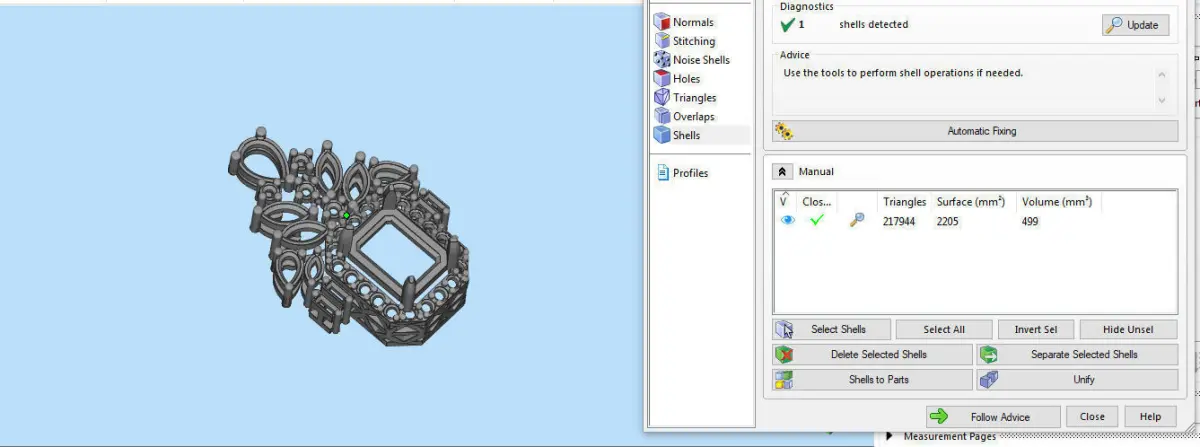Click Select All button
The image size is (1200, 447).
[x=944, y=329]
